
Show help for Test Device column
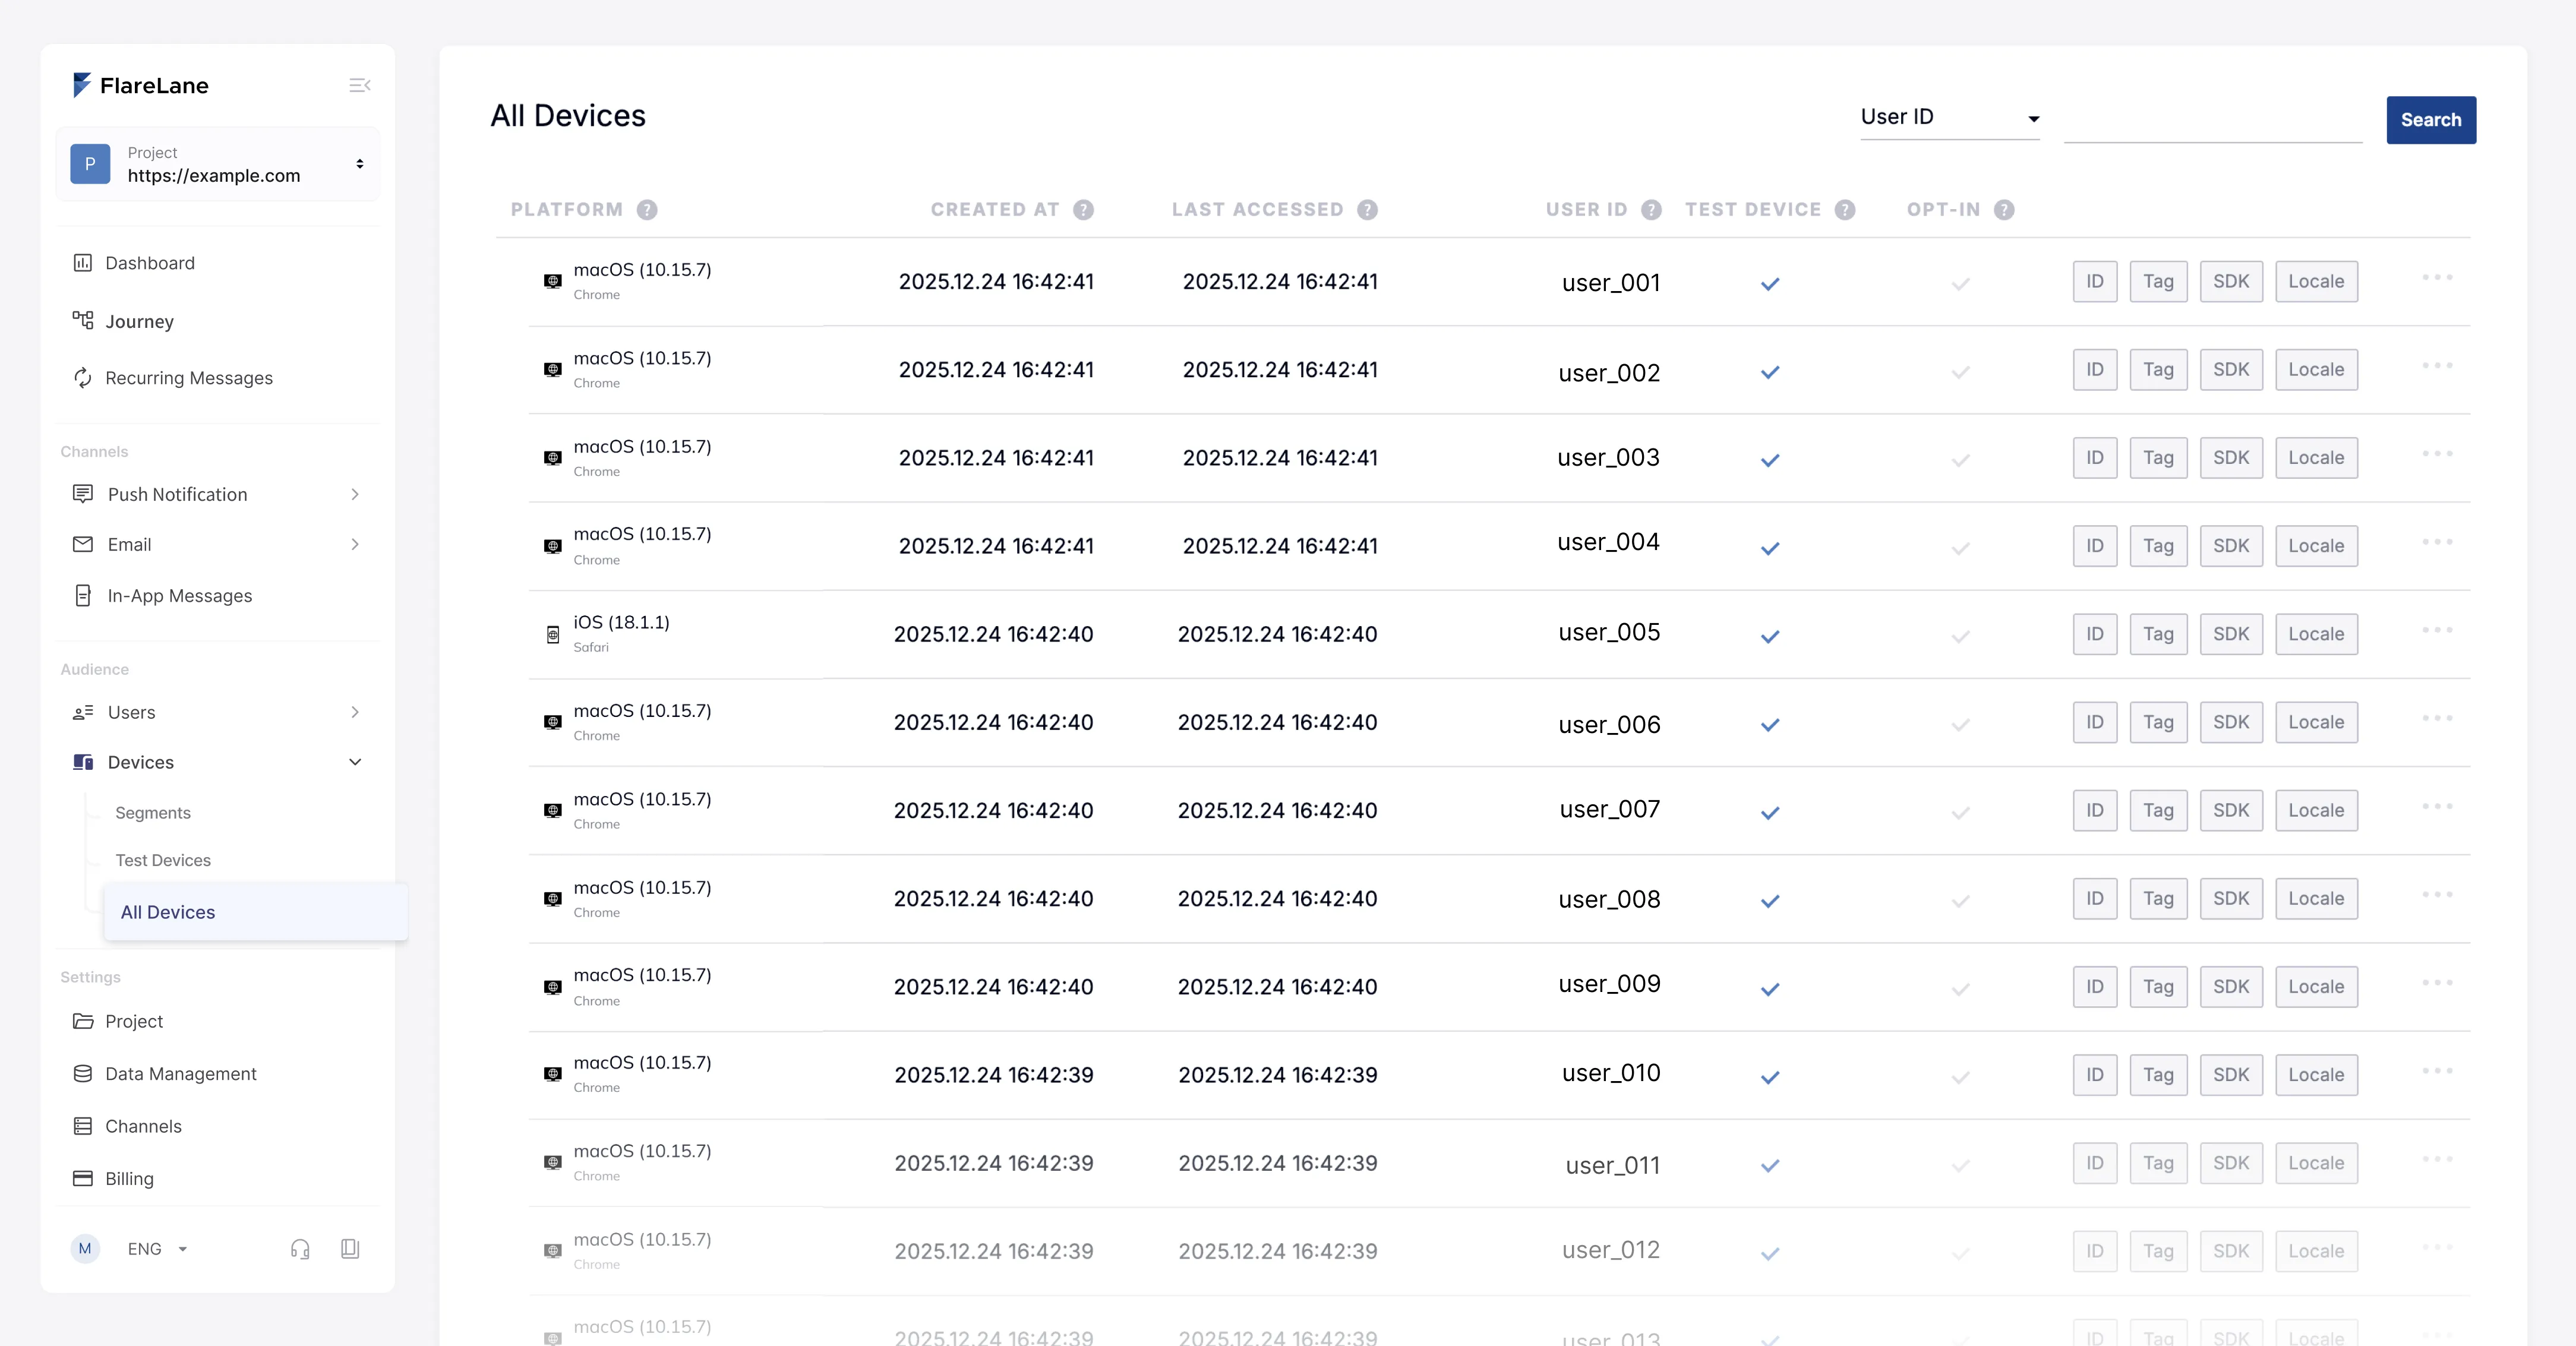1845,209
